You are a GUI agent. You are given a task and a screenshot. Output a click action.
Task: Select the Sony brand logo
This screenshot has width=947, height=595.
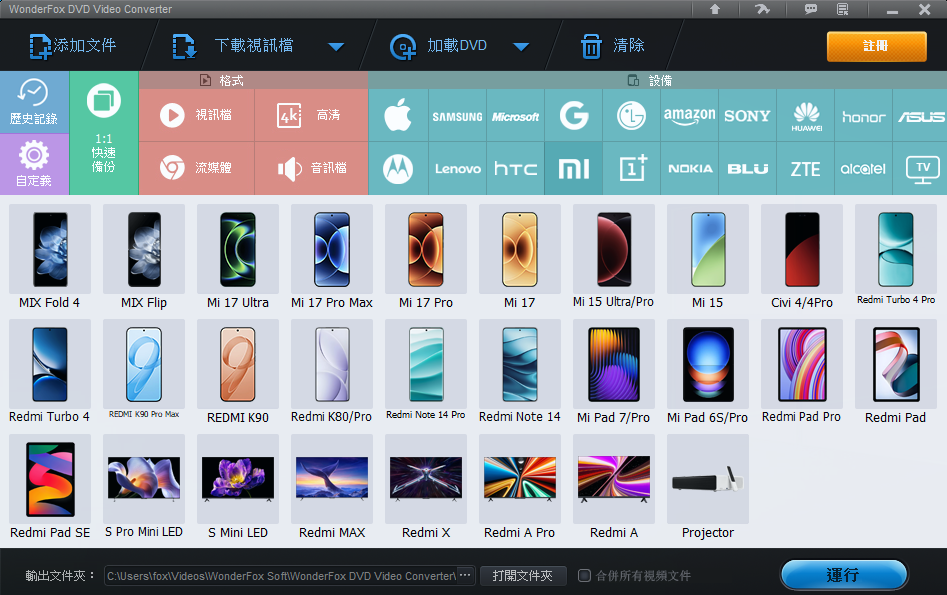pos(747,115)
